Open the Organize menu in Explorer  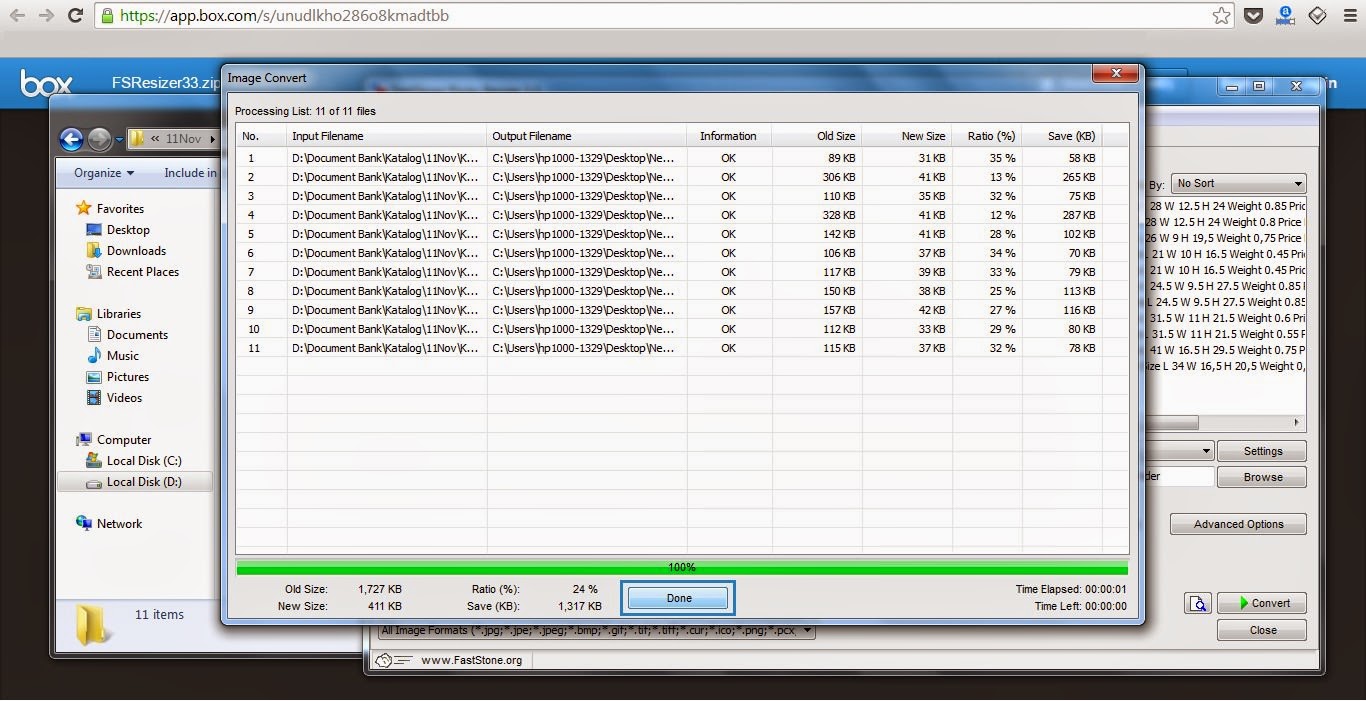pyautogui.click(x=104, y=173)
